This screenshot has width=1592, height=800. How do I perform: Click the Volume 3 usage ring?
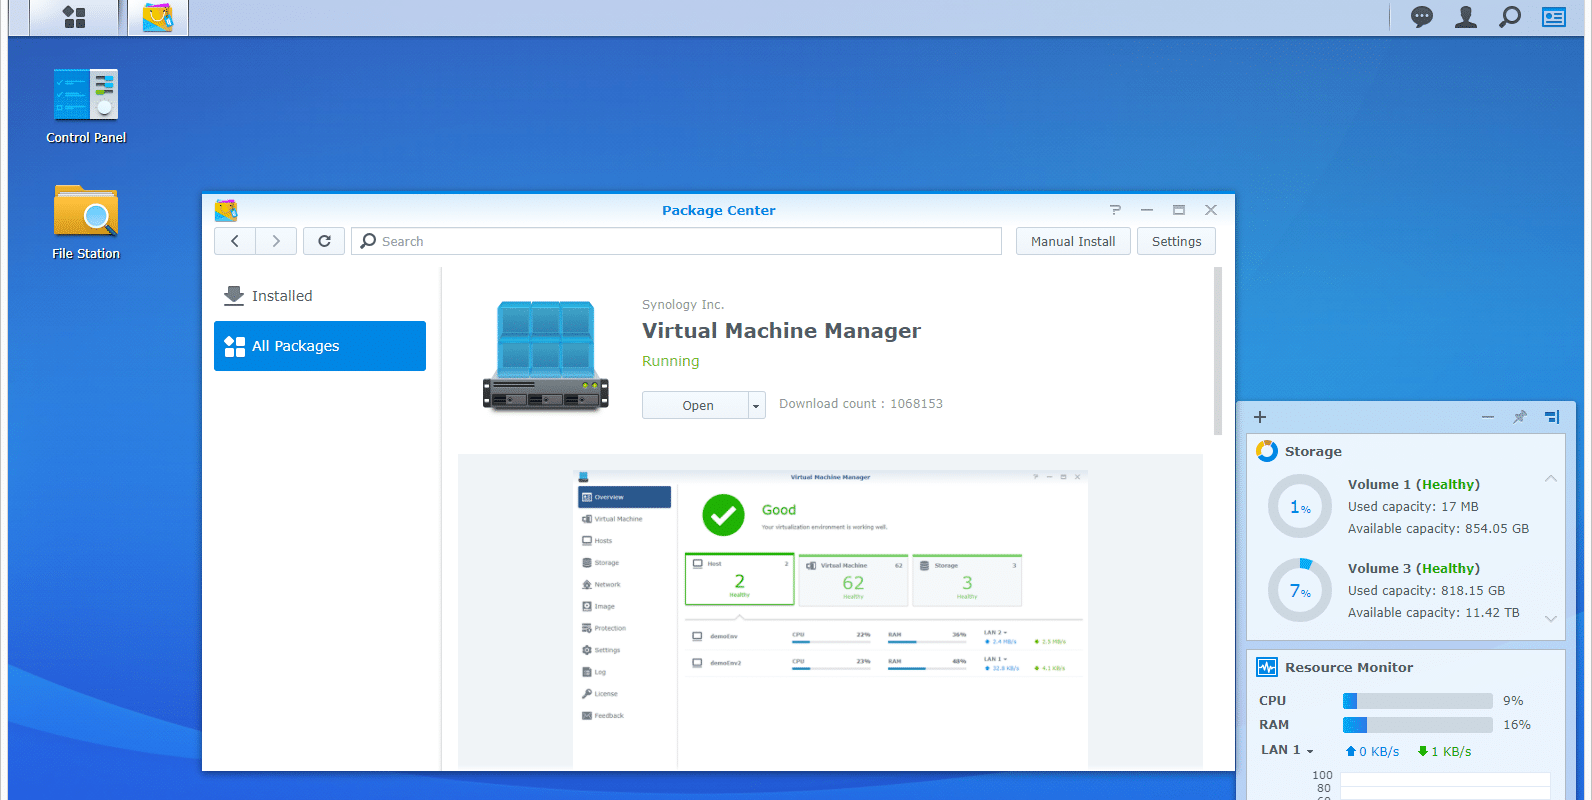click(x=1300, y=590)
